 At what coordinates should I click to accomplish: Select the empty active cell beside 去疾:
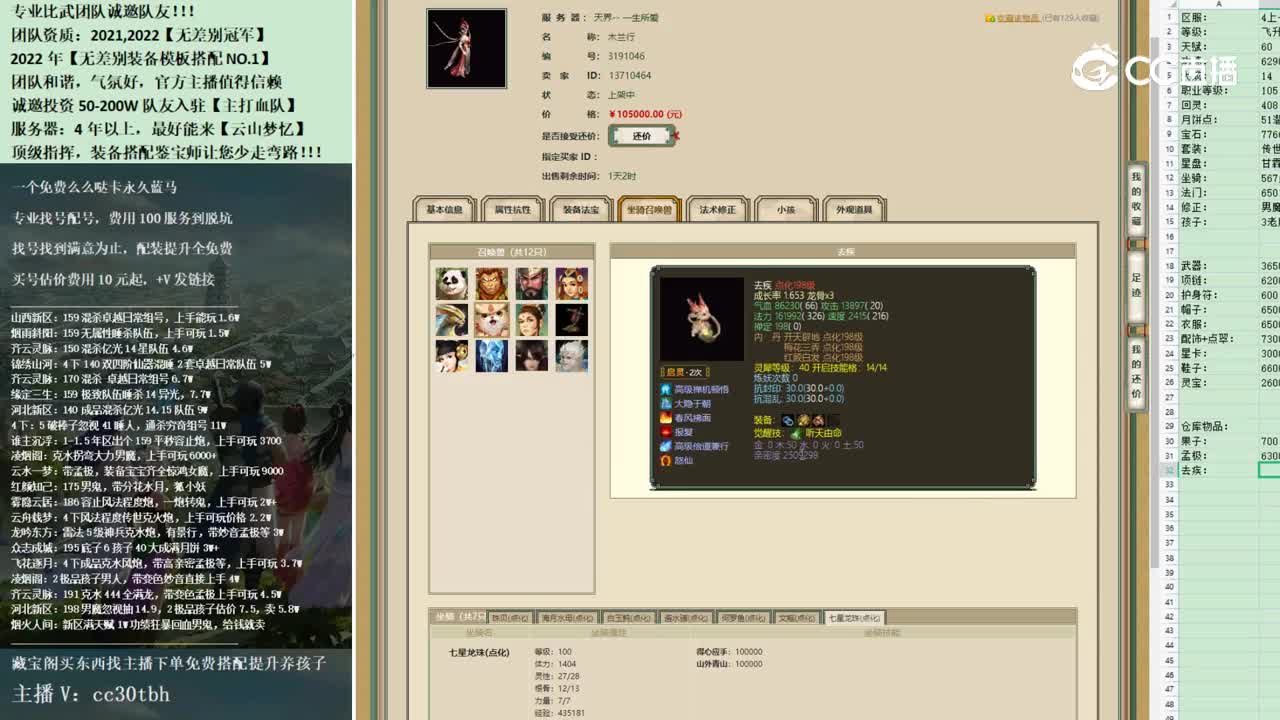point(1269,470)
